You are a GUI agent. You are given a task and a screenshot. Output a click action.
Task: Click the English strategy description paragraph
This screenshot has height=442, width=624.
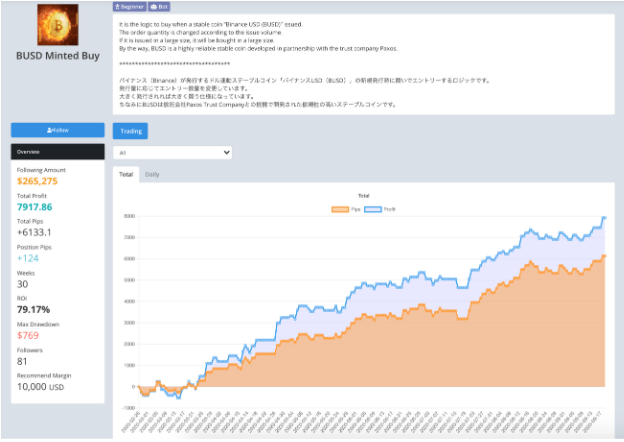click(258, 36)
